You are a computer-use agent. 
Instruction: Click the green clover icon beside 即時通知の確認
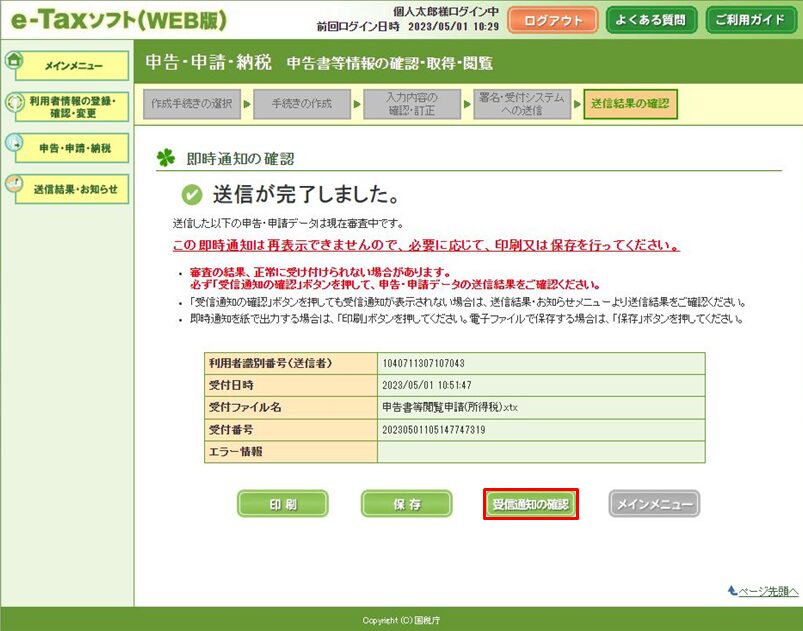[165, 158]
